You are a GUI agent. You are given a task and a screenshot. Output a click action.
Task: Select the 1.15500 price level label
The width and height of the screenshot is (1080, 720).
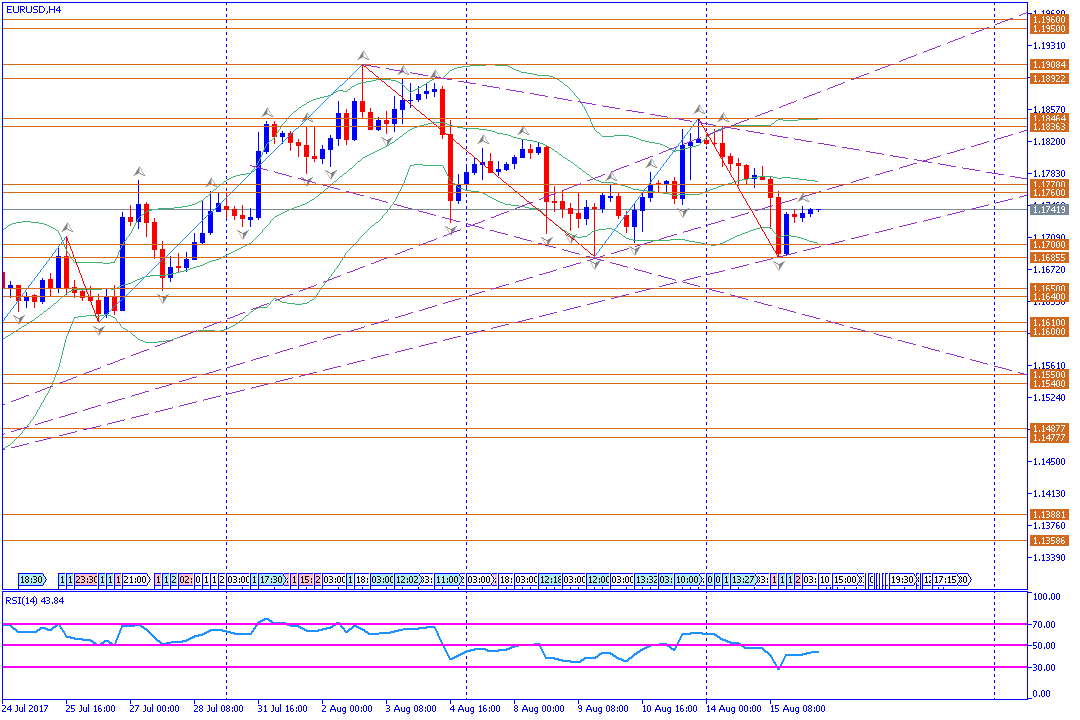coord(1048,375)
